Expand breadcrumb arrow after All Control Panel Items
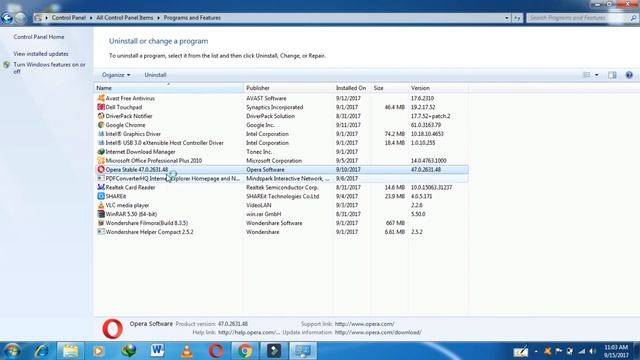 tap(158, 18)
